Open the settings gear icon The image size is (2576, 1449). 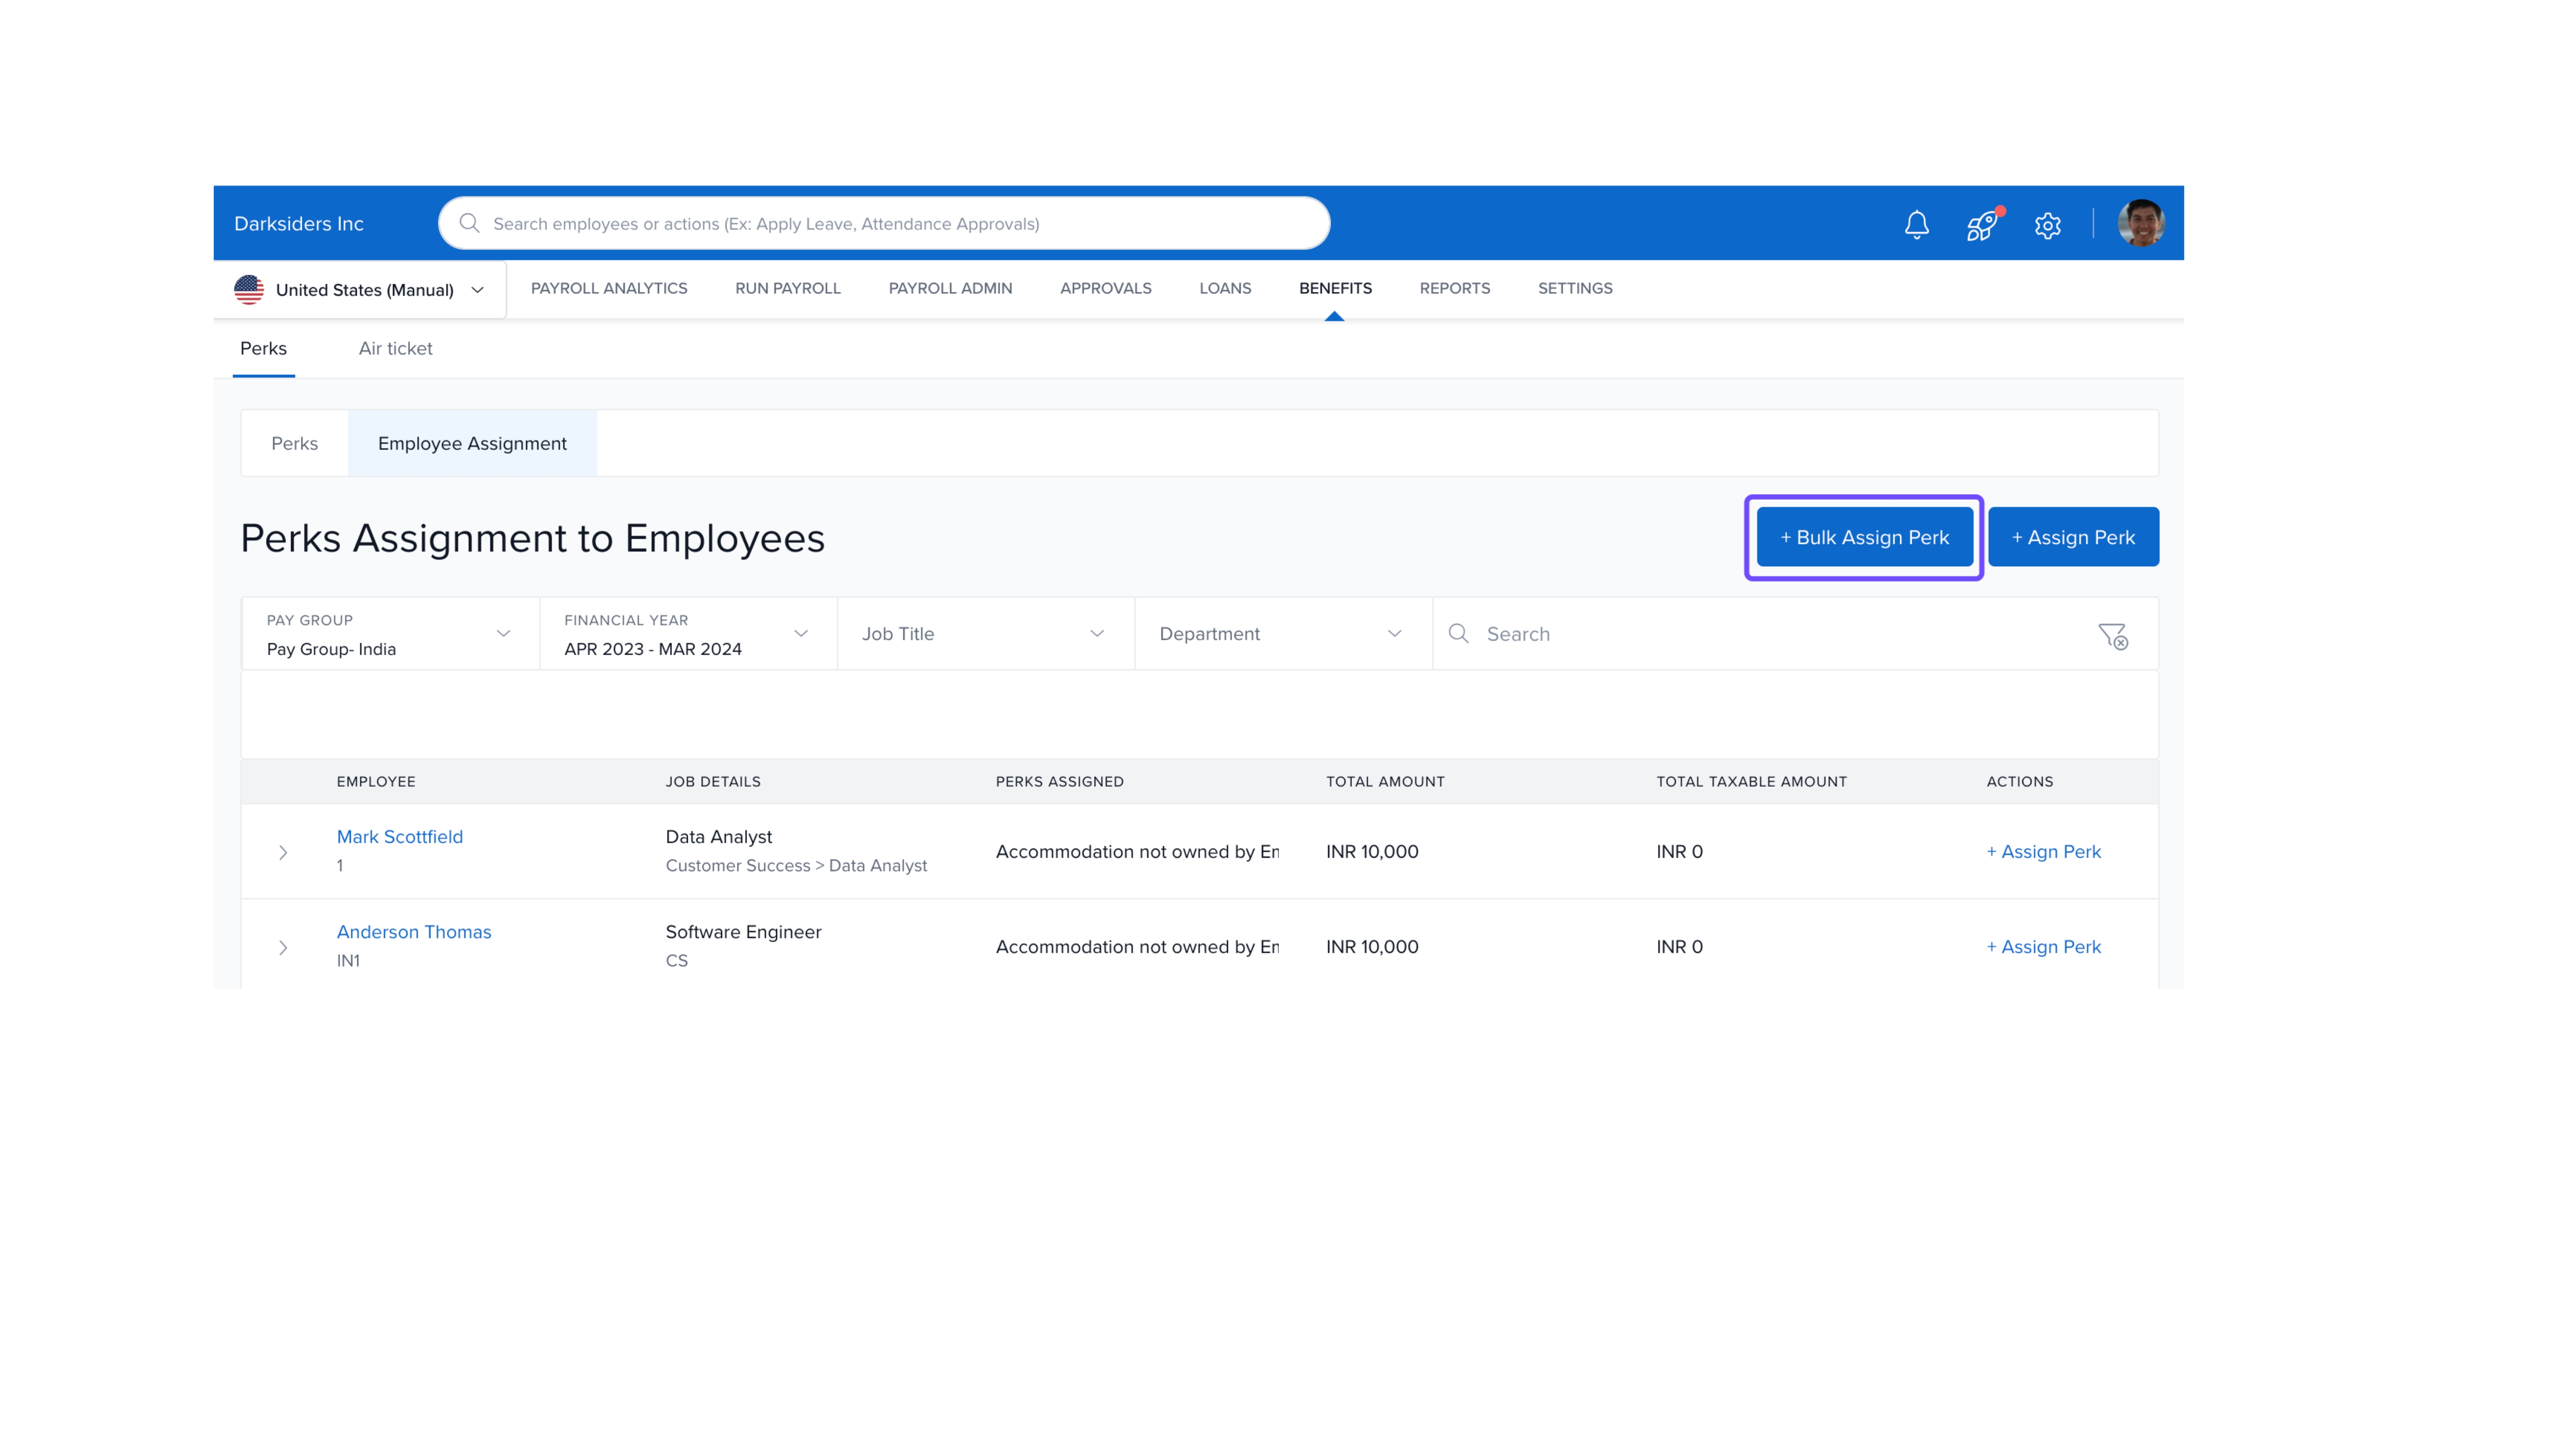[2047, 225]
